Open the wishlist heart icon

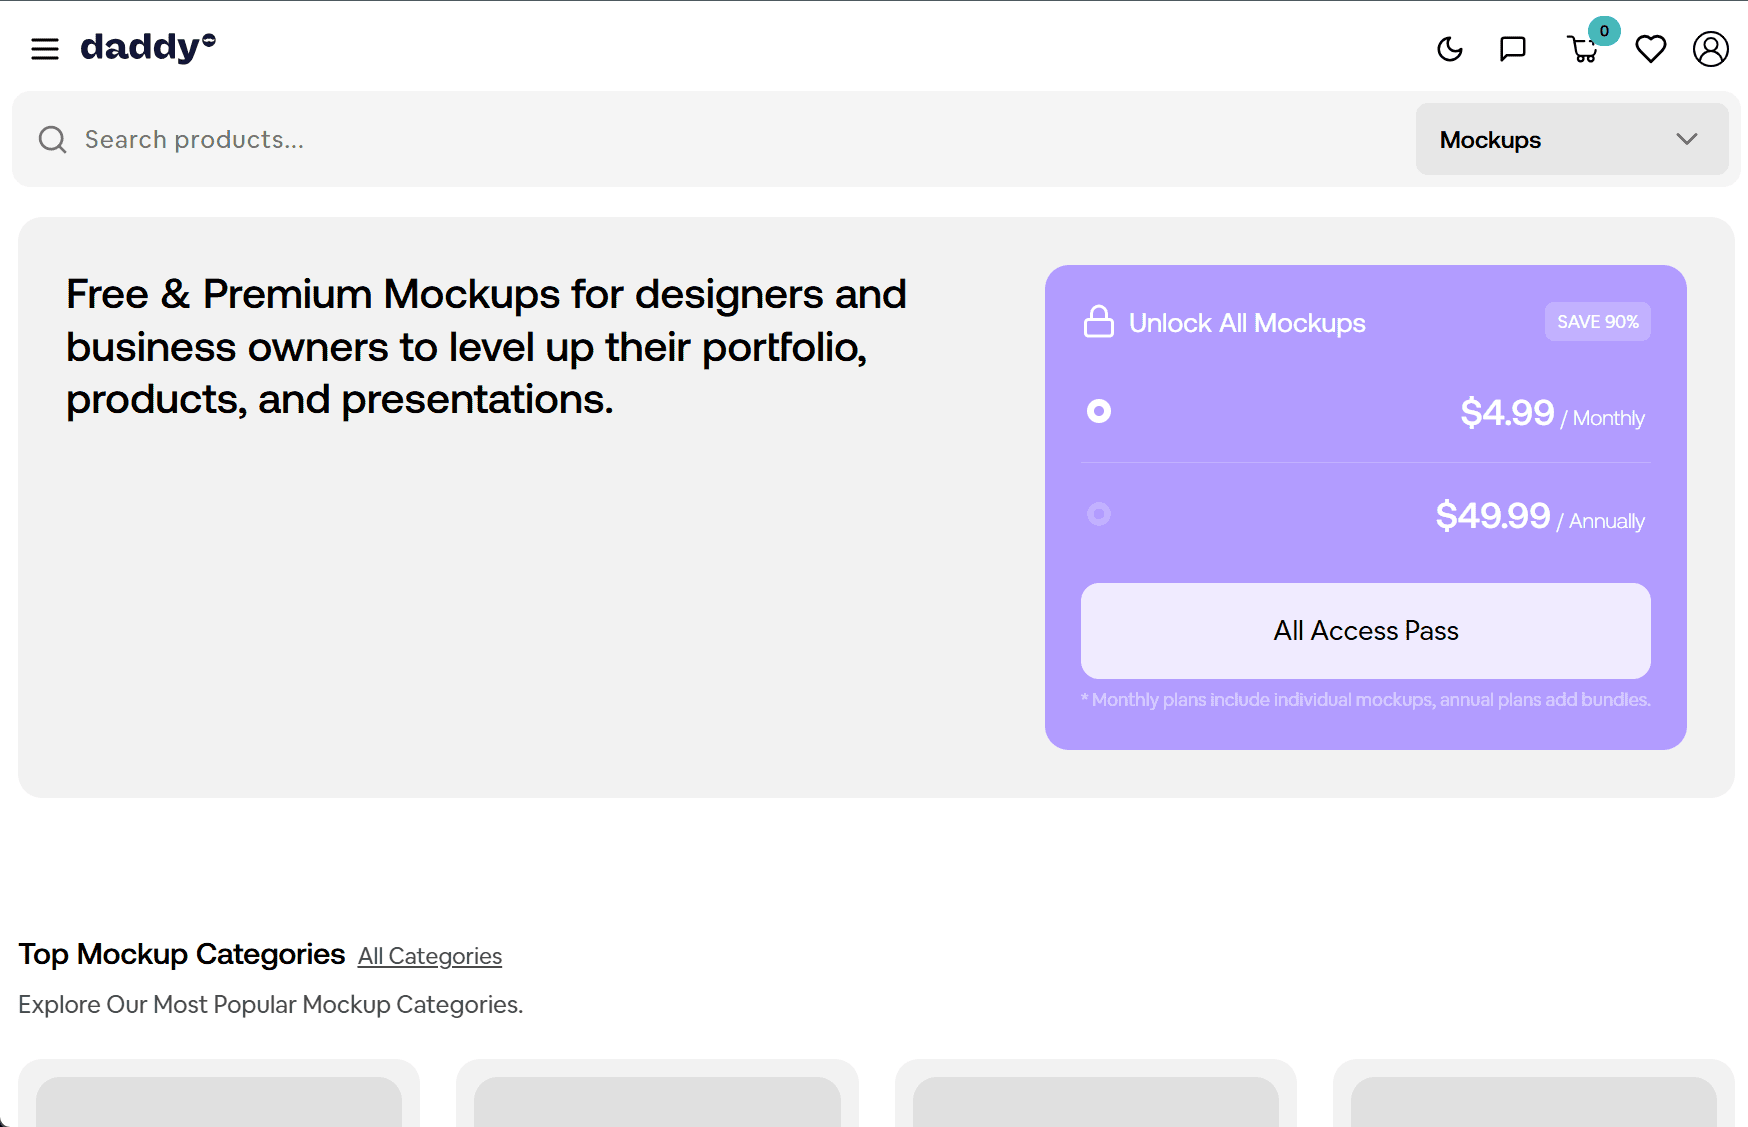[x=1650, y=49]
